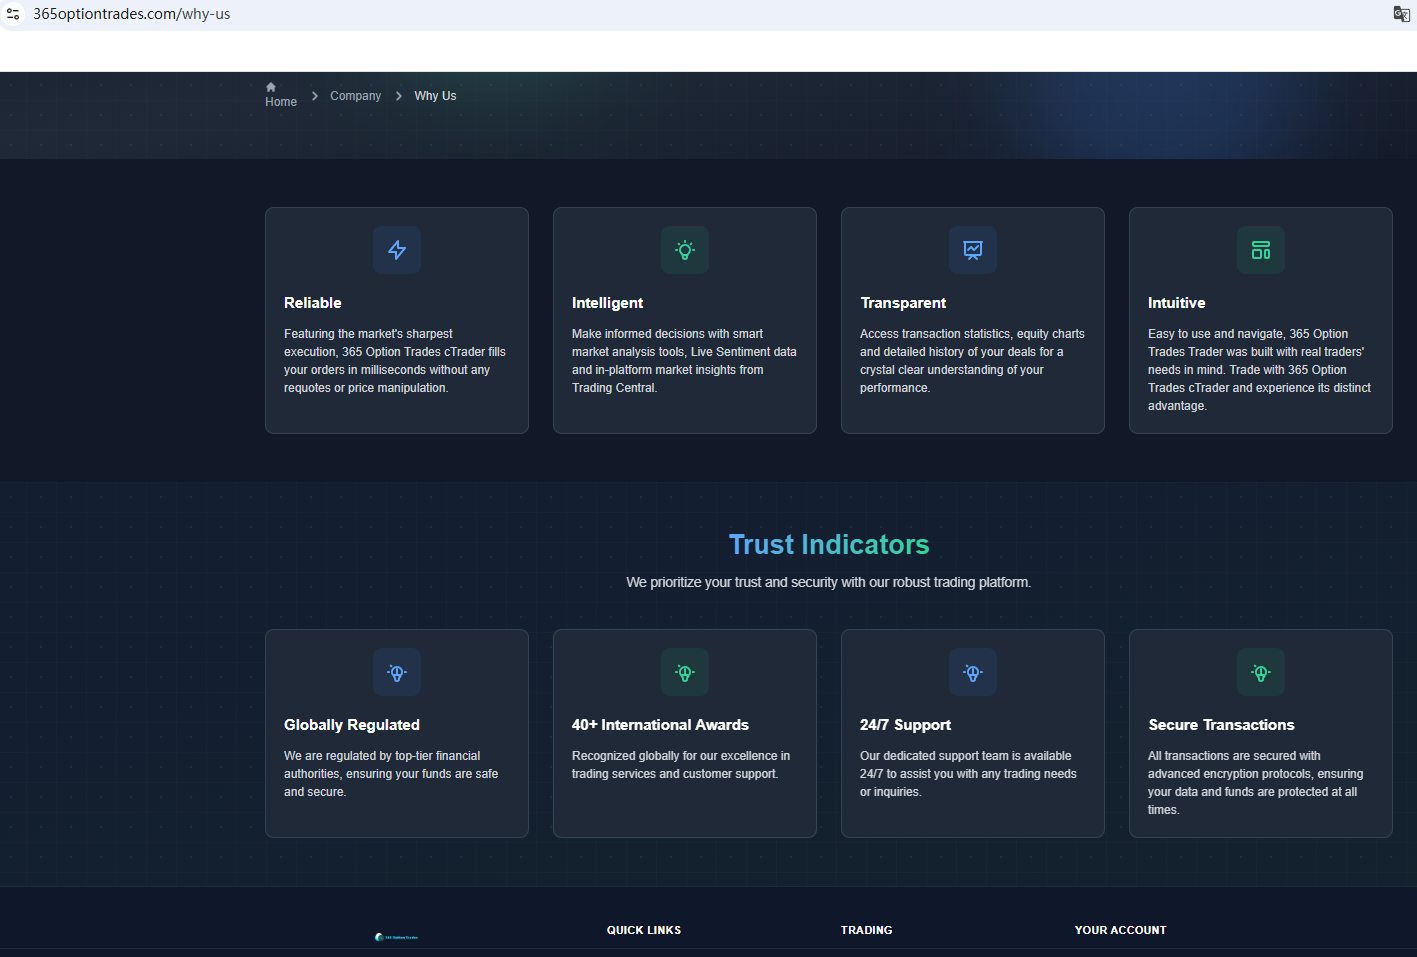1417x957 pixels.
Task: Click the Quick Links footer heading
Action: click(x=643, y=930)
